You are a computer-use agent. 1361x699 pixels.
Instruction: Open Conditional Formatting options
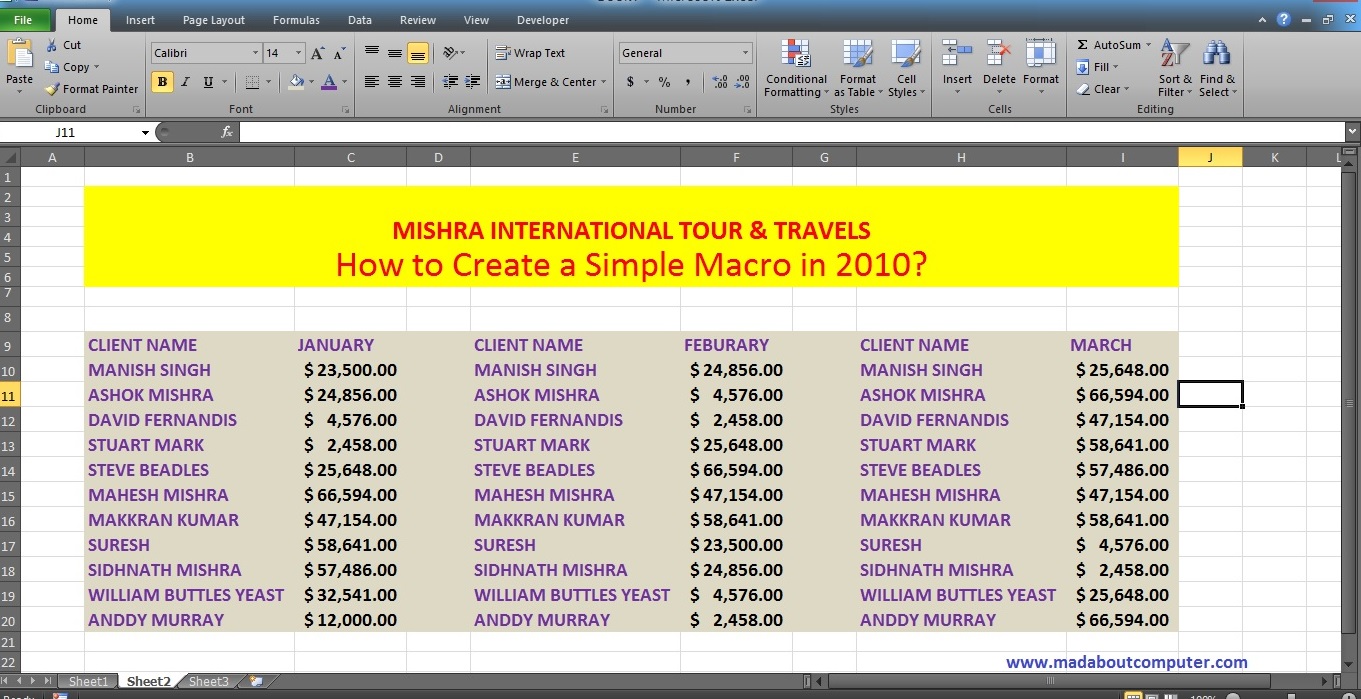coord(795,67)
